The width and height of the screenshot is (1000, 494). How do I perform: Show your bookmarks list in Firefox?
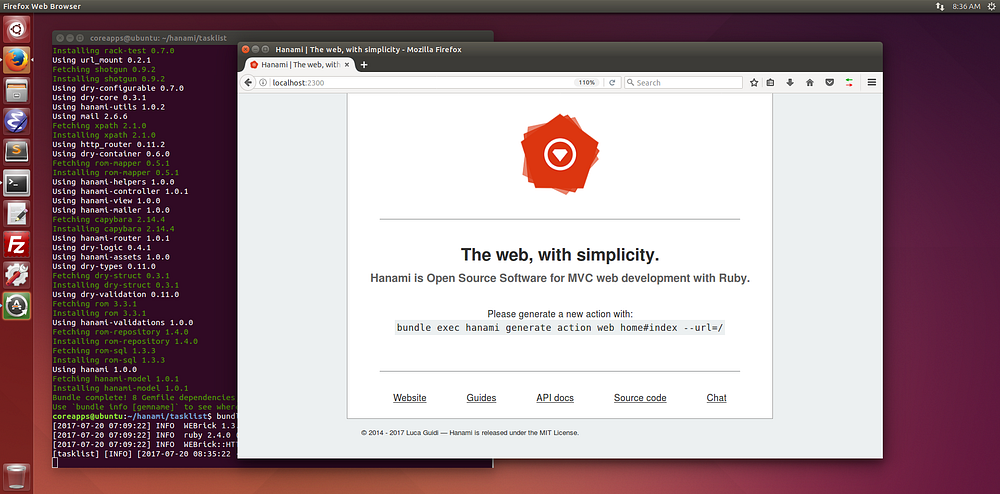click(770, 82)
